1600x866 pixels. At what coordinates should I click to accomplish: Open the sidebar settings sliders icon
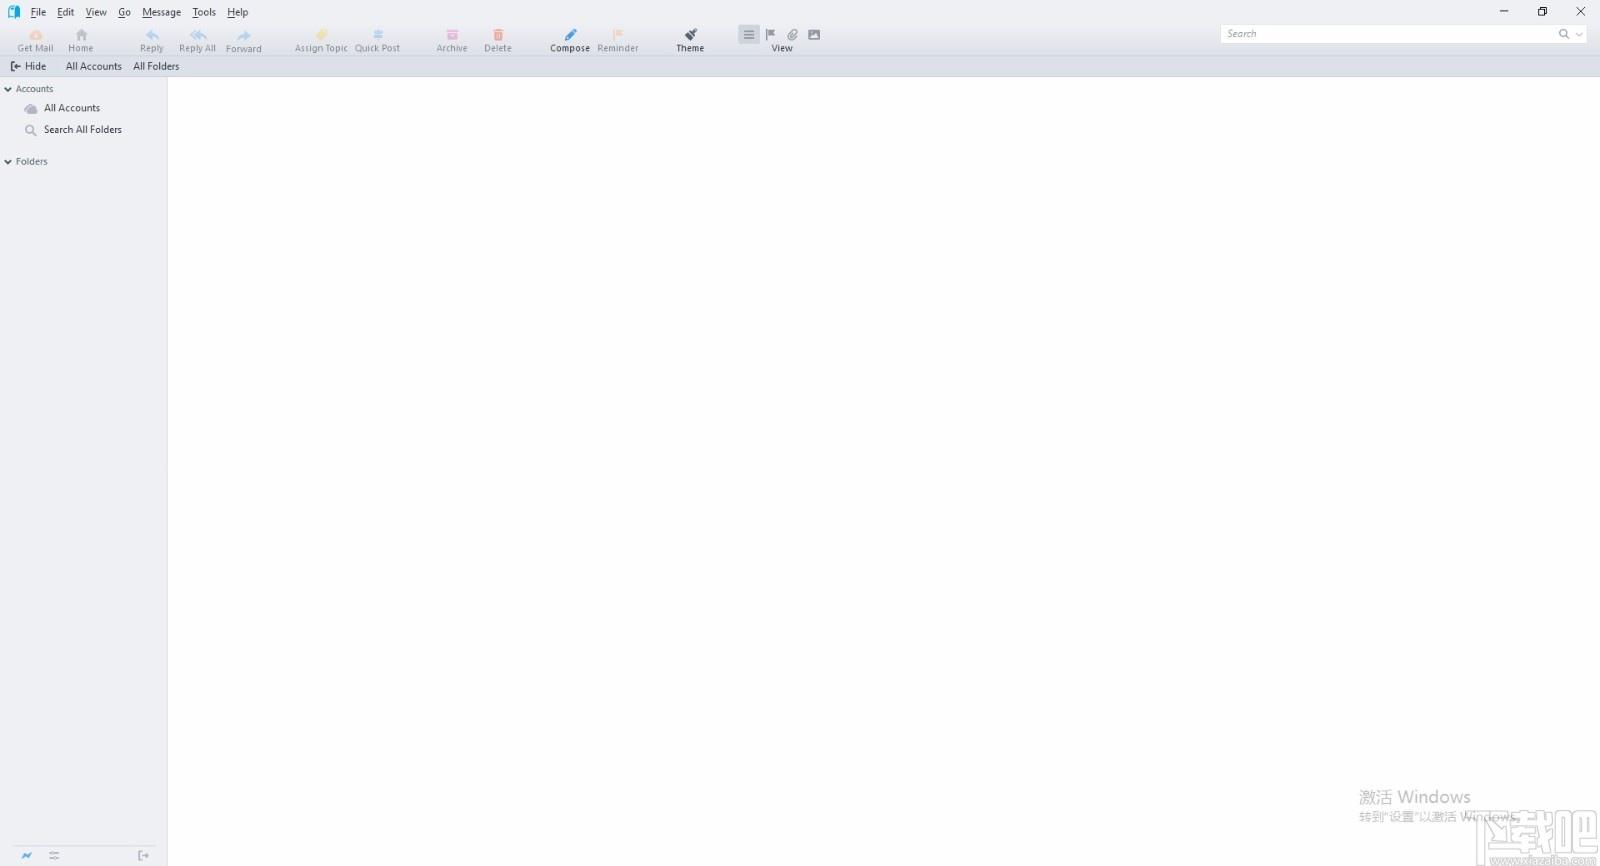(54, 855)
